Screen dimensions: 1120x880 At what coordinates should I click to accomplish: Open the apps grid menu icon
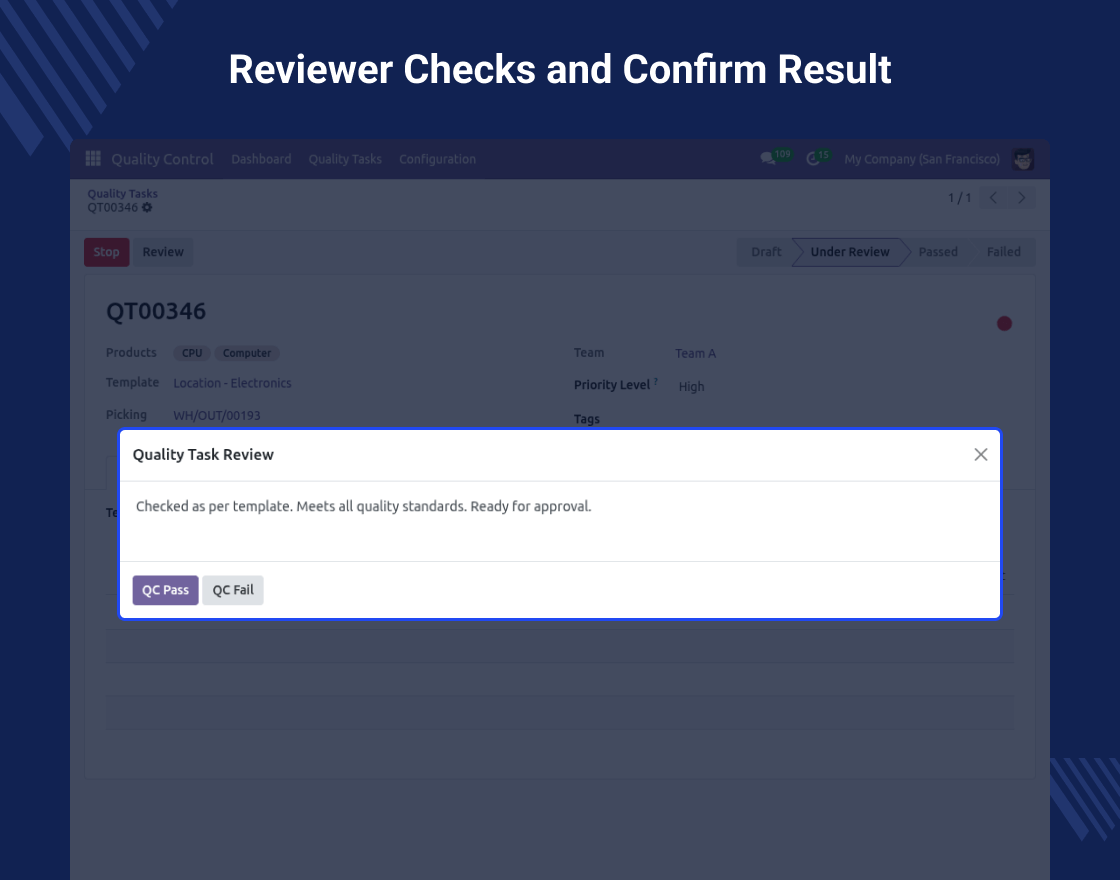pos(93,159)
